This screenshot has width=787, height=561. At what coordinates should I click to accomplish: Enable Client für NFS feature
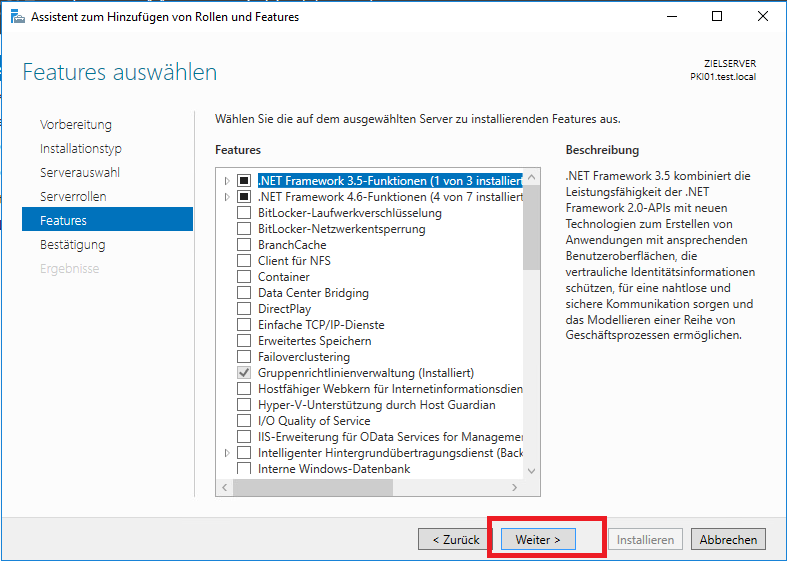[x=244, y=261]
